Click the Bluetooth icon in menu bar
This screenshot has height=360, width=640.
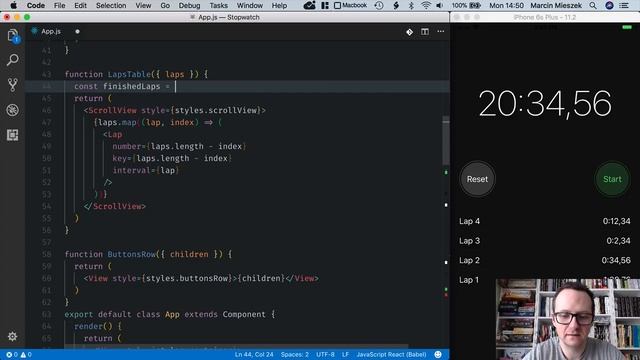[x=411, y=5]
